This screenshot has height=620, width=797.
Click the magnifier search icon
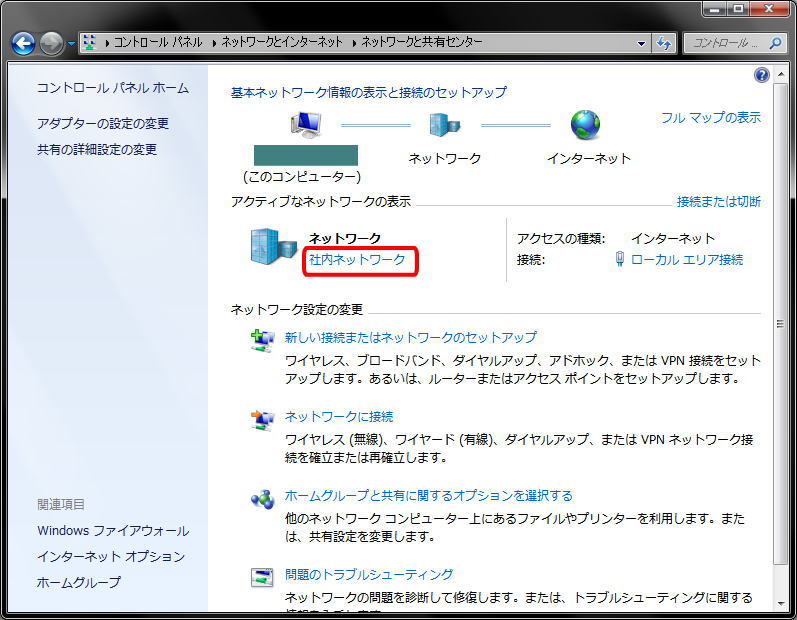775,43
